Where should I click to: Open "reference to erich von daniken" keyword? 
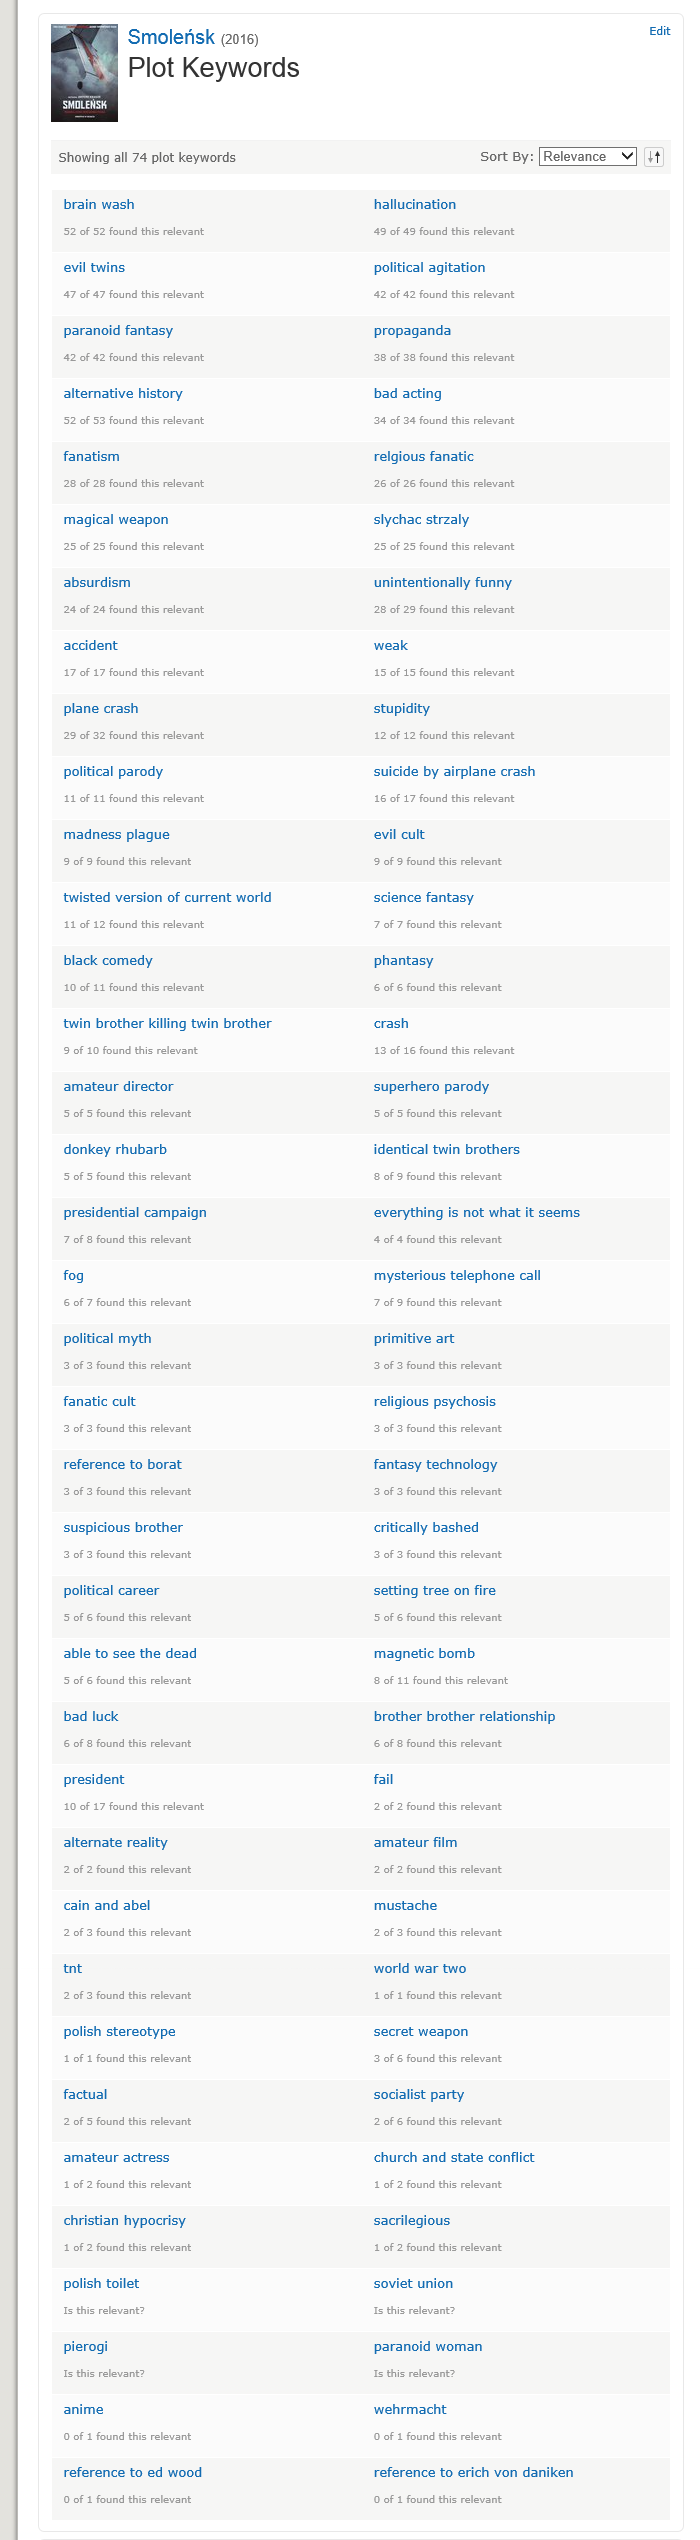tap(473, 2473)
